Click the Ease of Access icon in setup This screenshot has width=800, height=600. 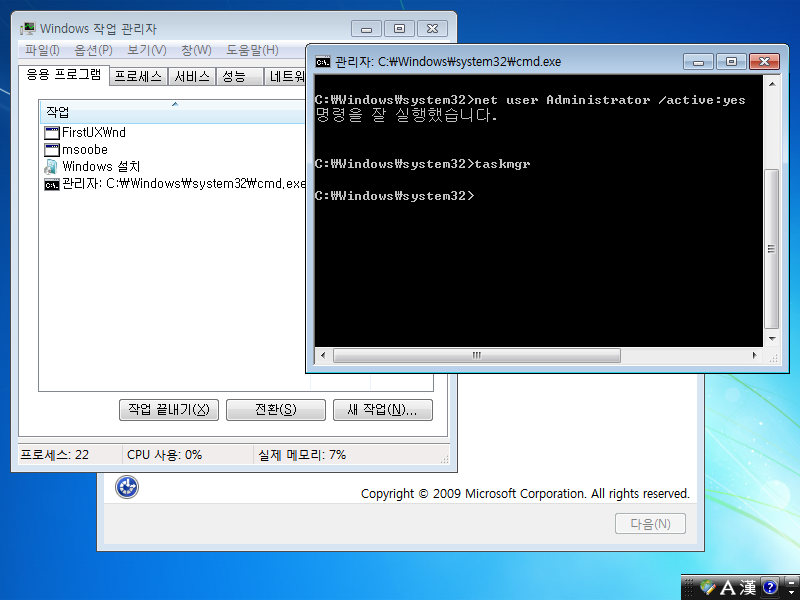click(127, 487)
